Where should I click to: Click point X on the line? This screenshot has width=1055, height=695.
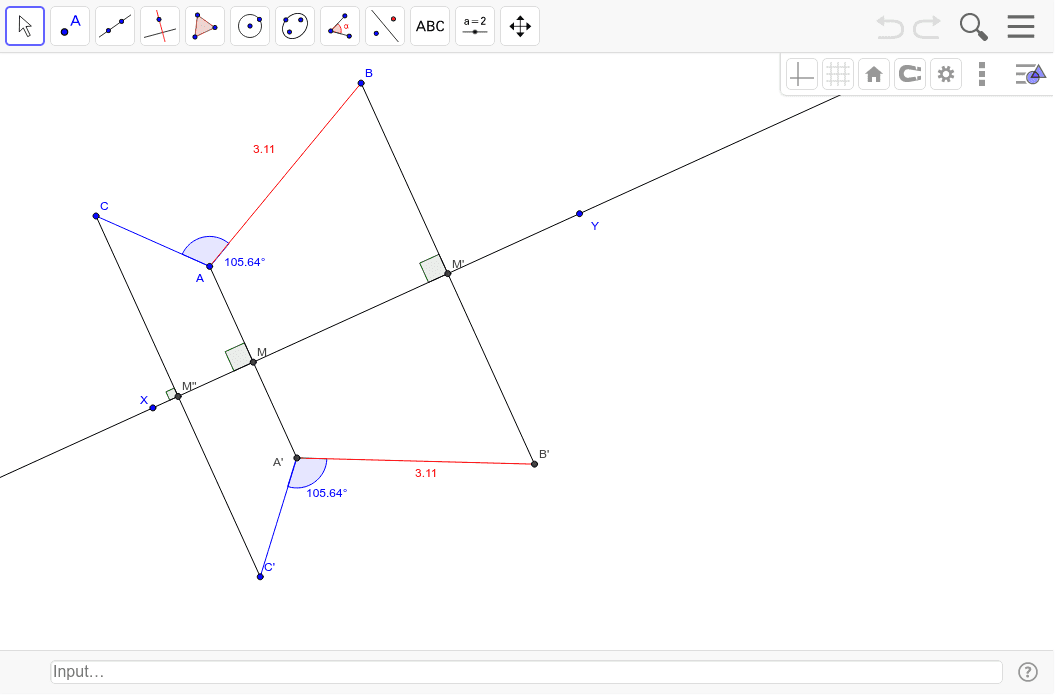tap(153, 408)
